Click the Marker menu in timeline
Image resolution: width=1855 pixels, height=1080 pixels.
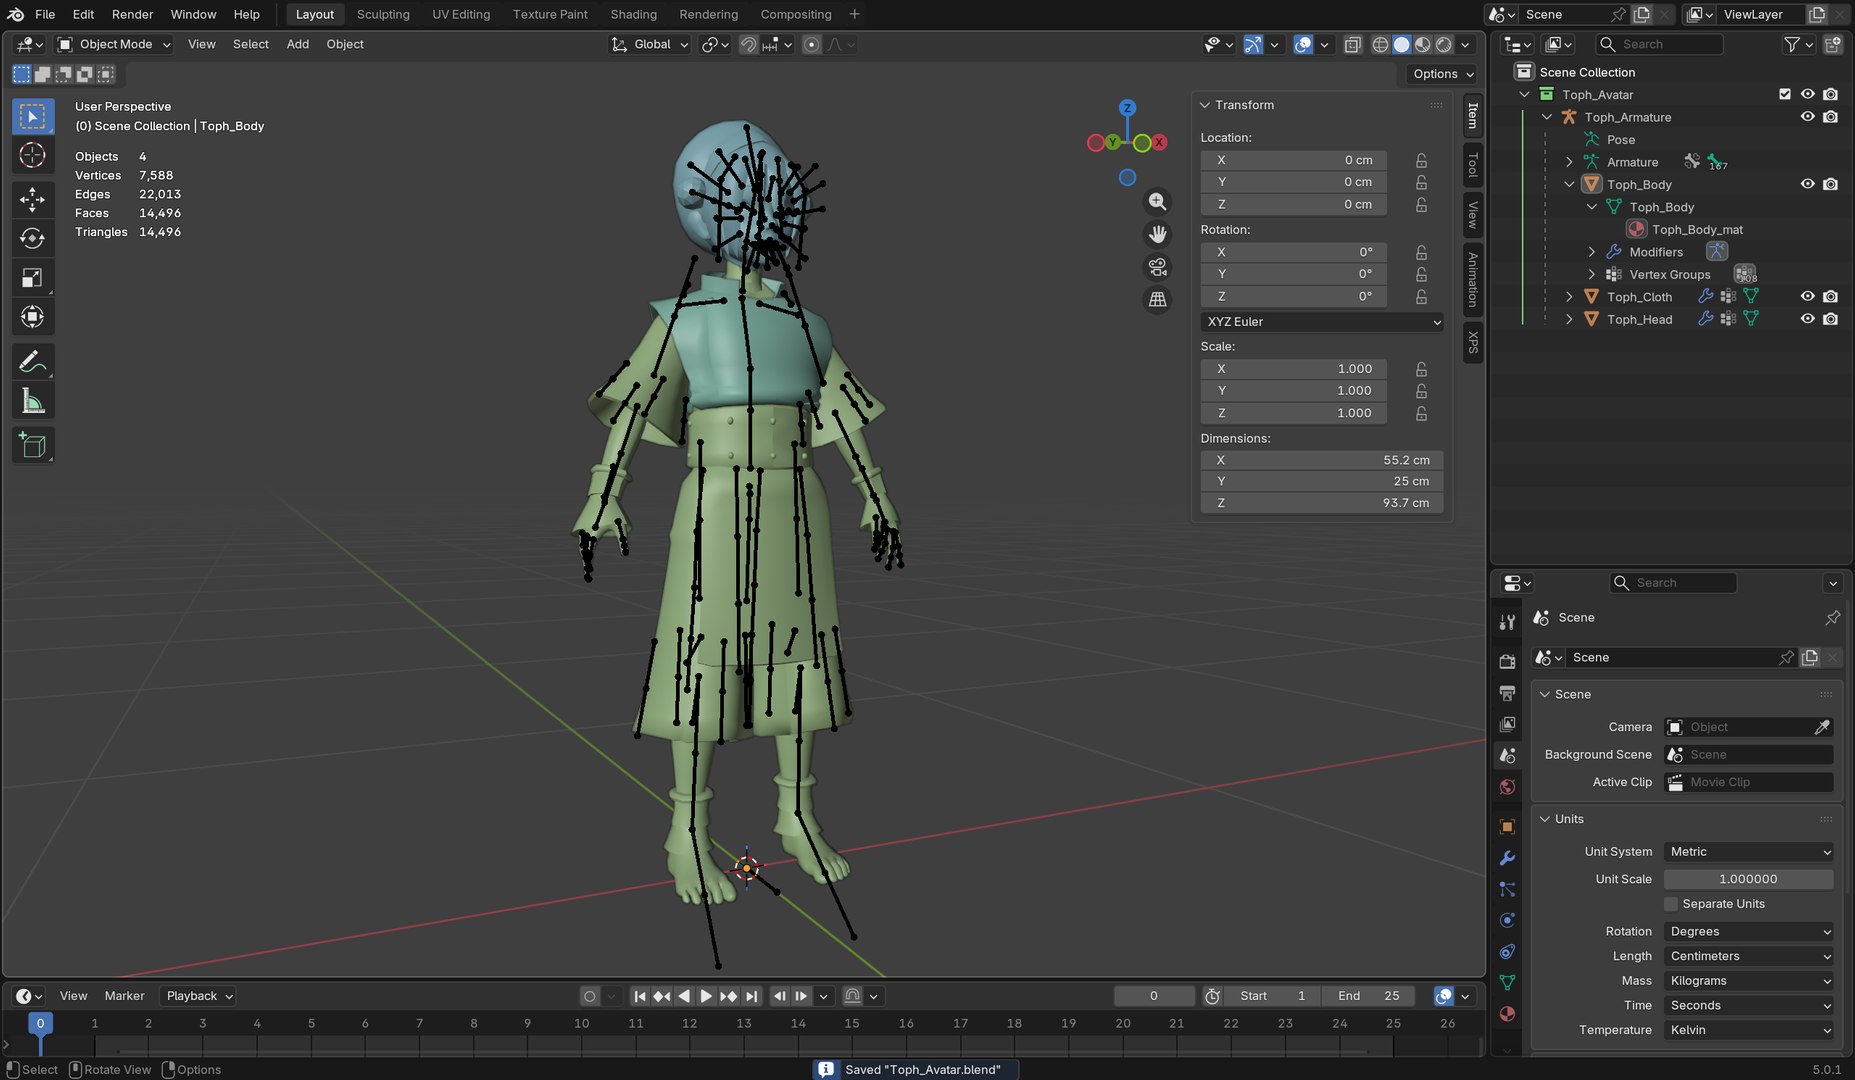coord(124,996)
